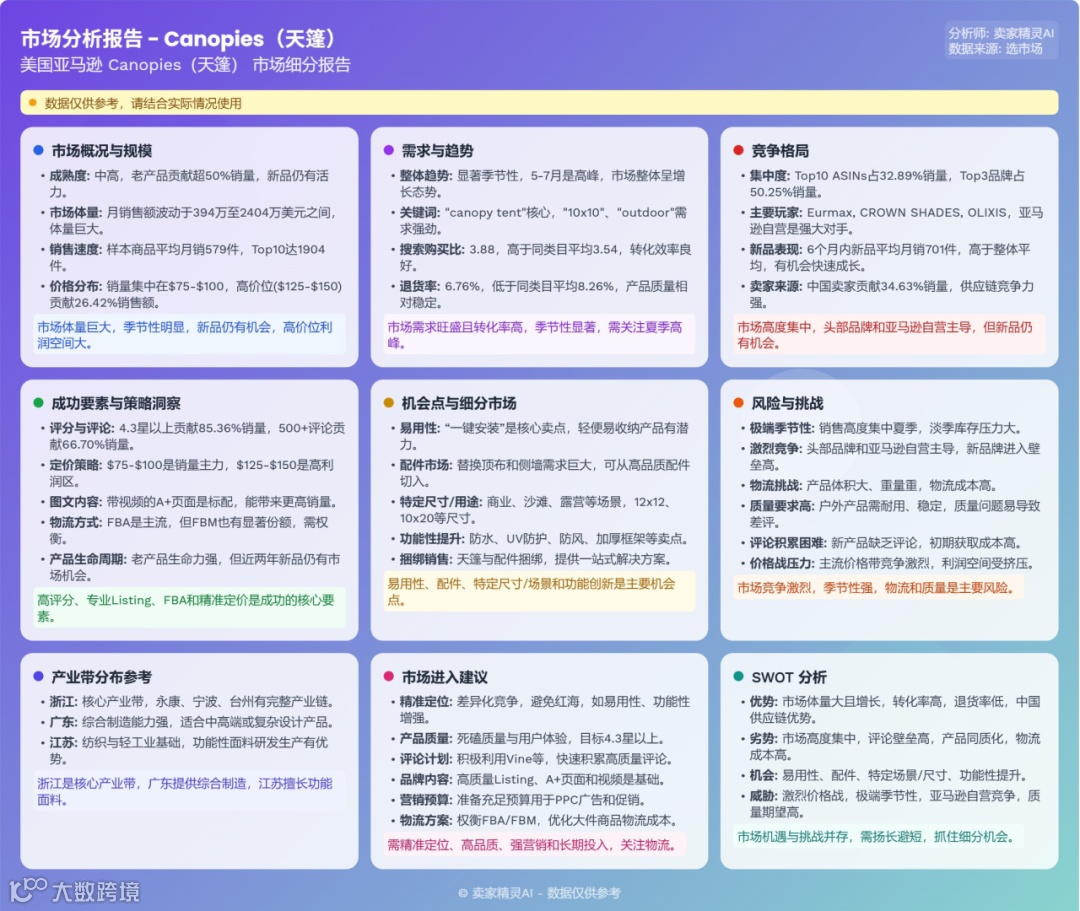Image resolution: width=1080 pixels, height=911 pixels.
Task: Click the data source label 数据来源: 选市场
Action: (995, 49)
